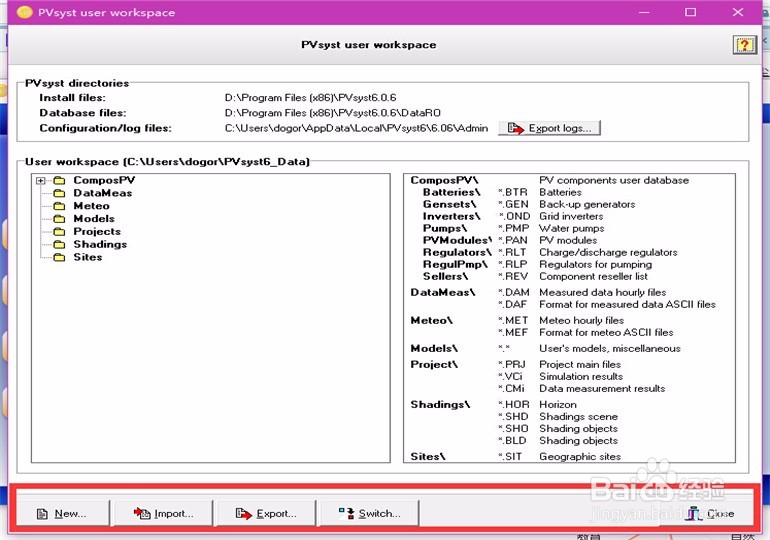Click the '*.PAN' extension text
770x540 pixels.
pos(513,240)
